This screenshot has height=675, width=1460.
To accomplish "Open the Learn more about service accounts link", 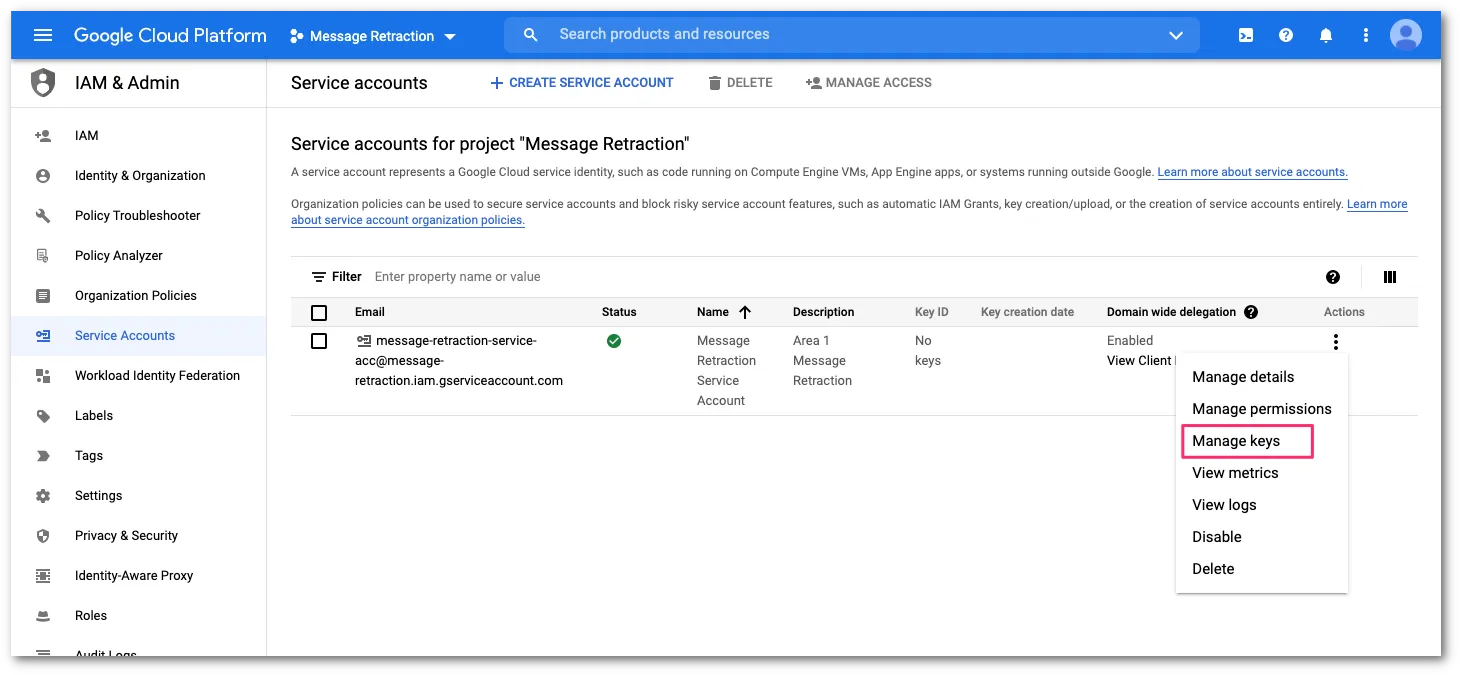I will [x=1252, y=171].
